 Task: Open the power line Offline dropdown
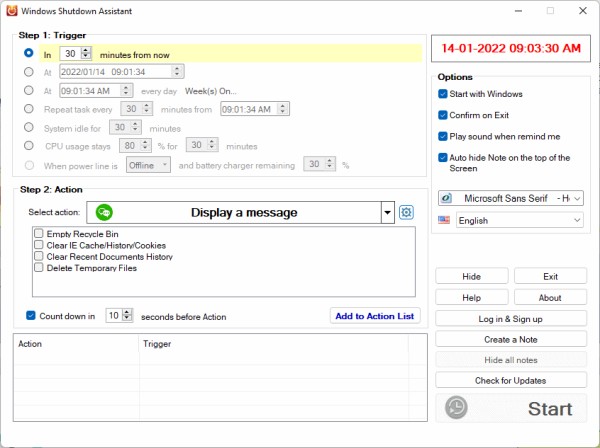coord(148,165)
